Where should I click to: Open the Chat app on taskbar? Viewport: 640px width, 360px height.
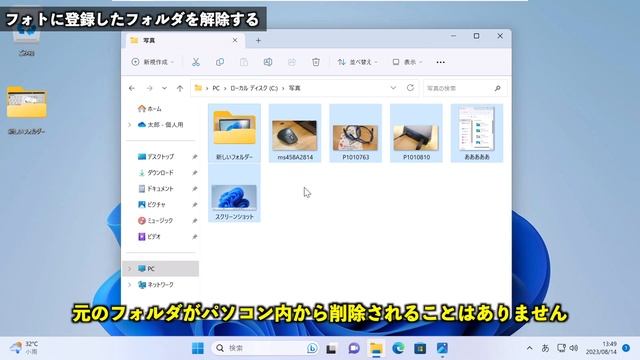353,348
